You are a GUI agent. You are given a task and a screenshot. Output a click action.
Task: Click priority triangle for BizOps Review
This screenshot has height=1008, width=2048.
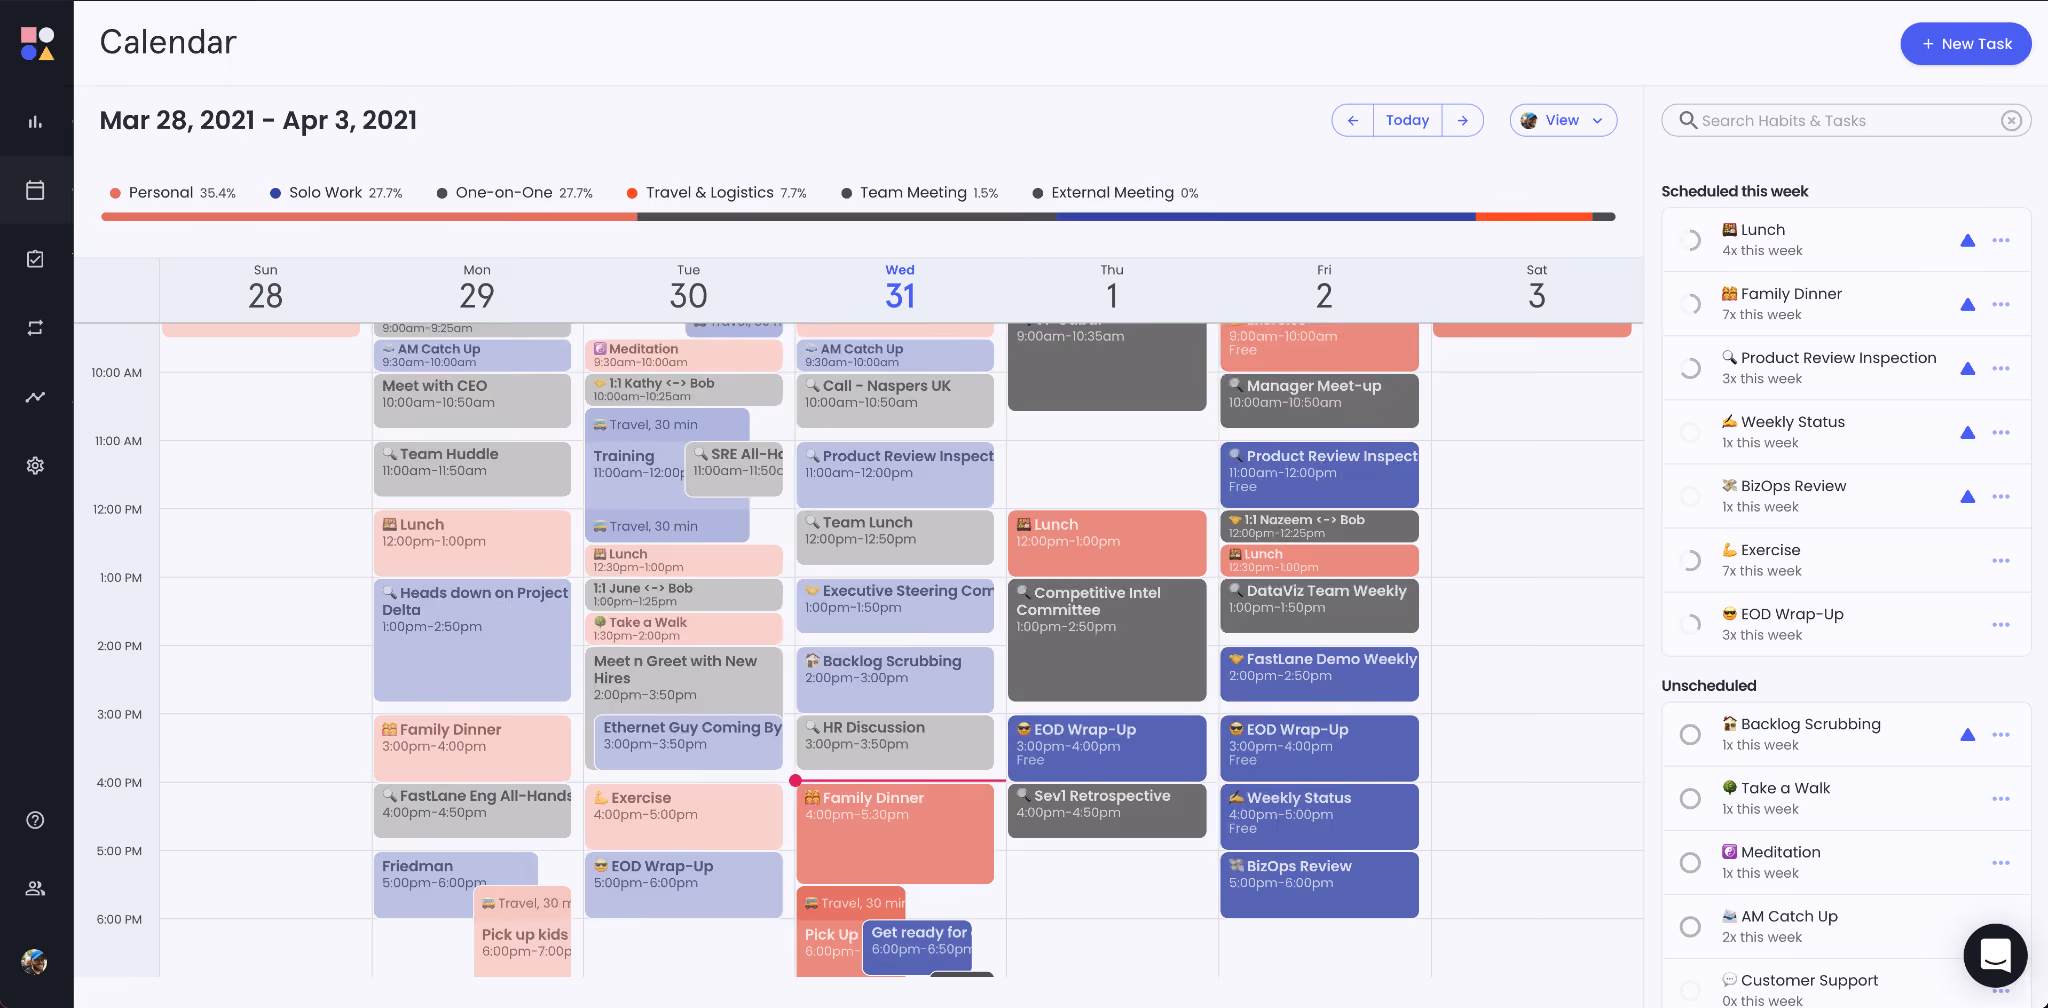1967,496
